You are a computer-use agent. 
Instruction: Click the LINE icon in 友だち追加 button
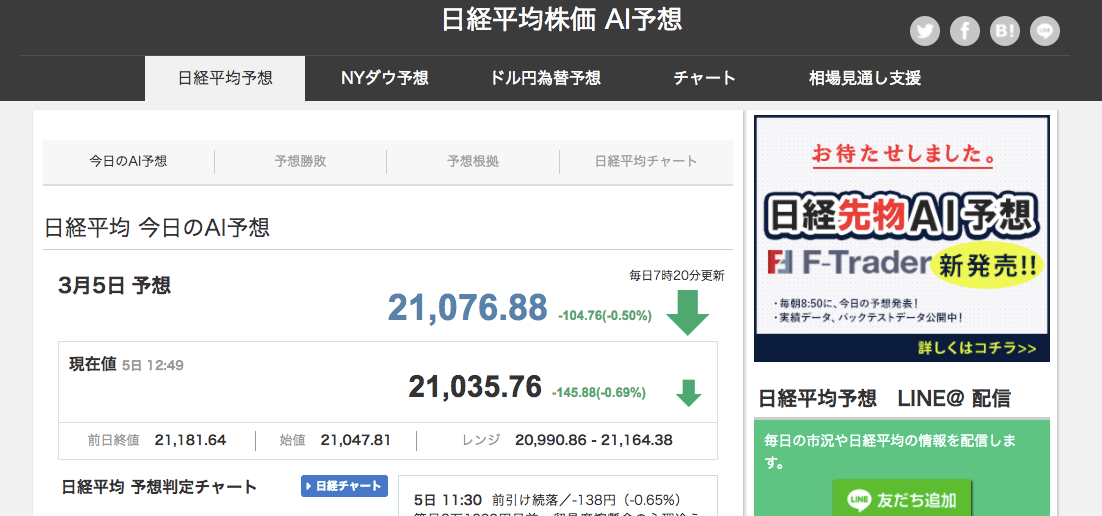(x=858, y=499)
